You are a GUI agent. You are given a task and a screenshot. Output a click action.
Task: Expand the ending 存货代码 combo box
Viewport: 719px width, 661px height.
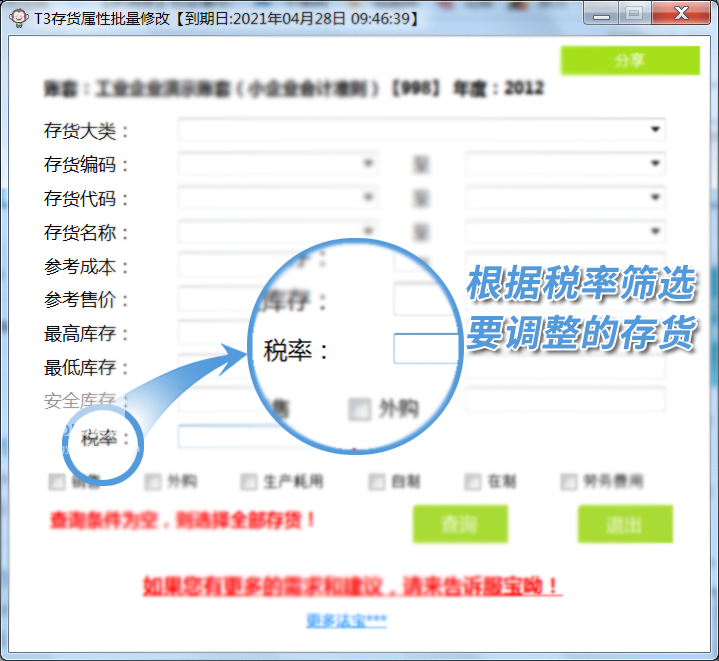click(x=656, y=198)
